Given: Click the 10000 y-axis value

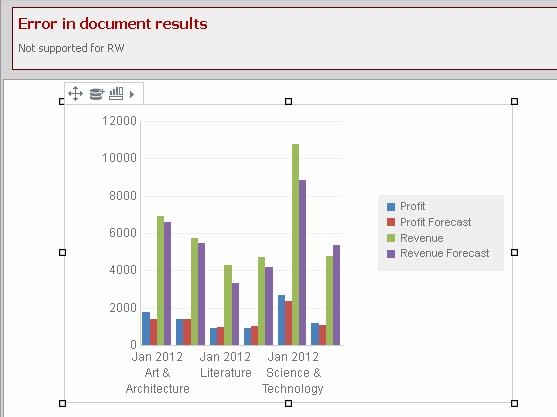Looking at the screenshot, I should (119, 158).
